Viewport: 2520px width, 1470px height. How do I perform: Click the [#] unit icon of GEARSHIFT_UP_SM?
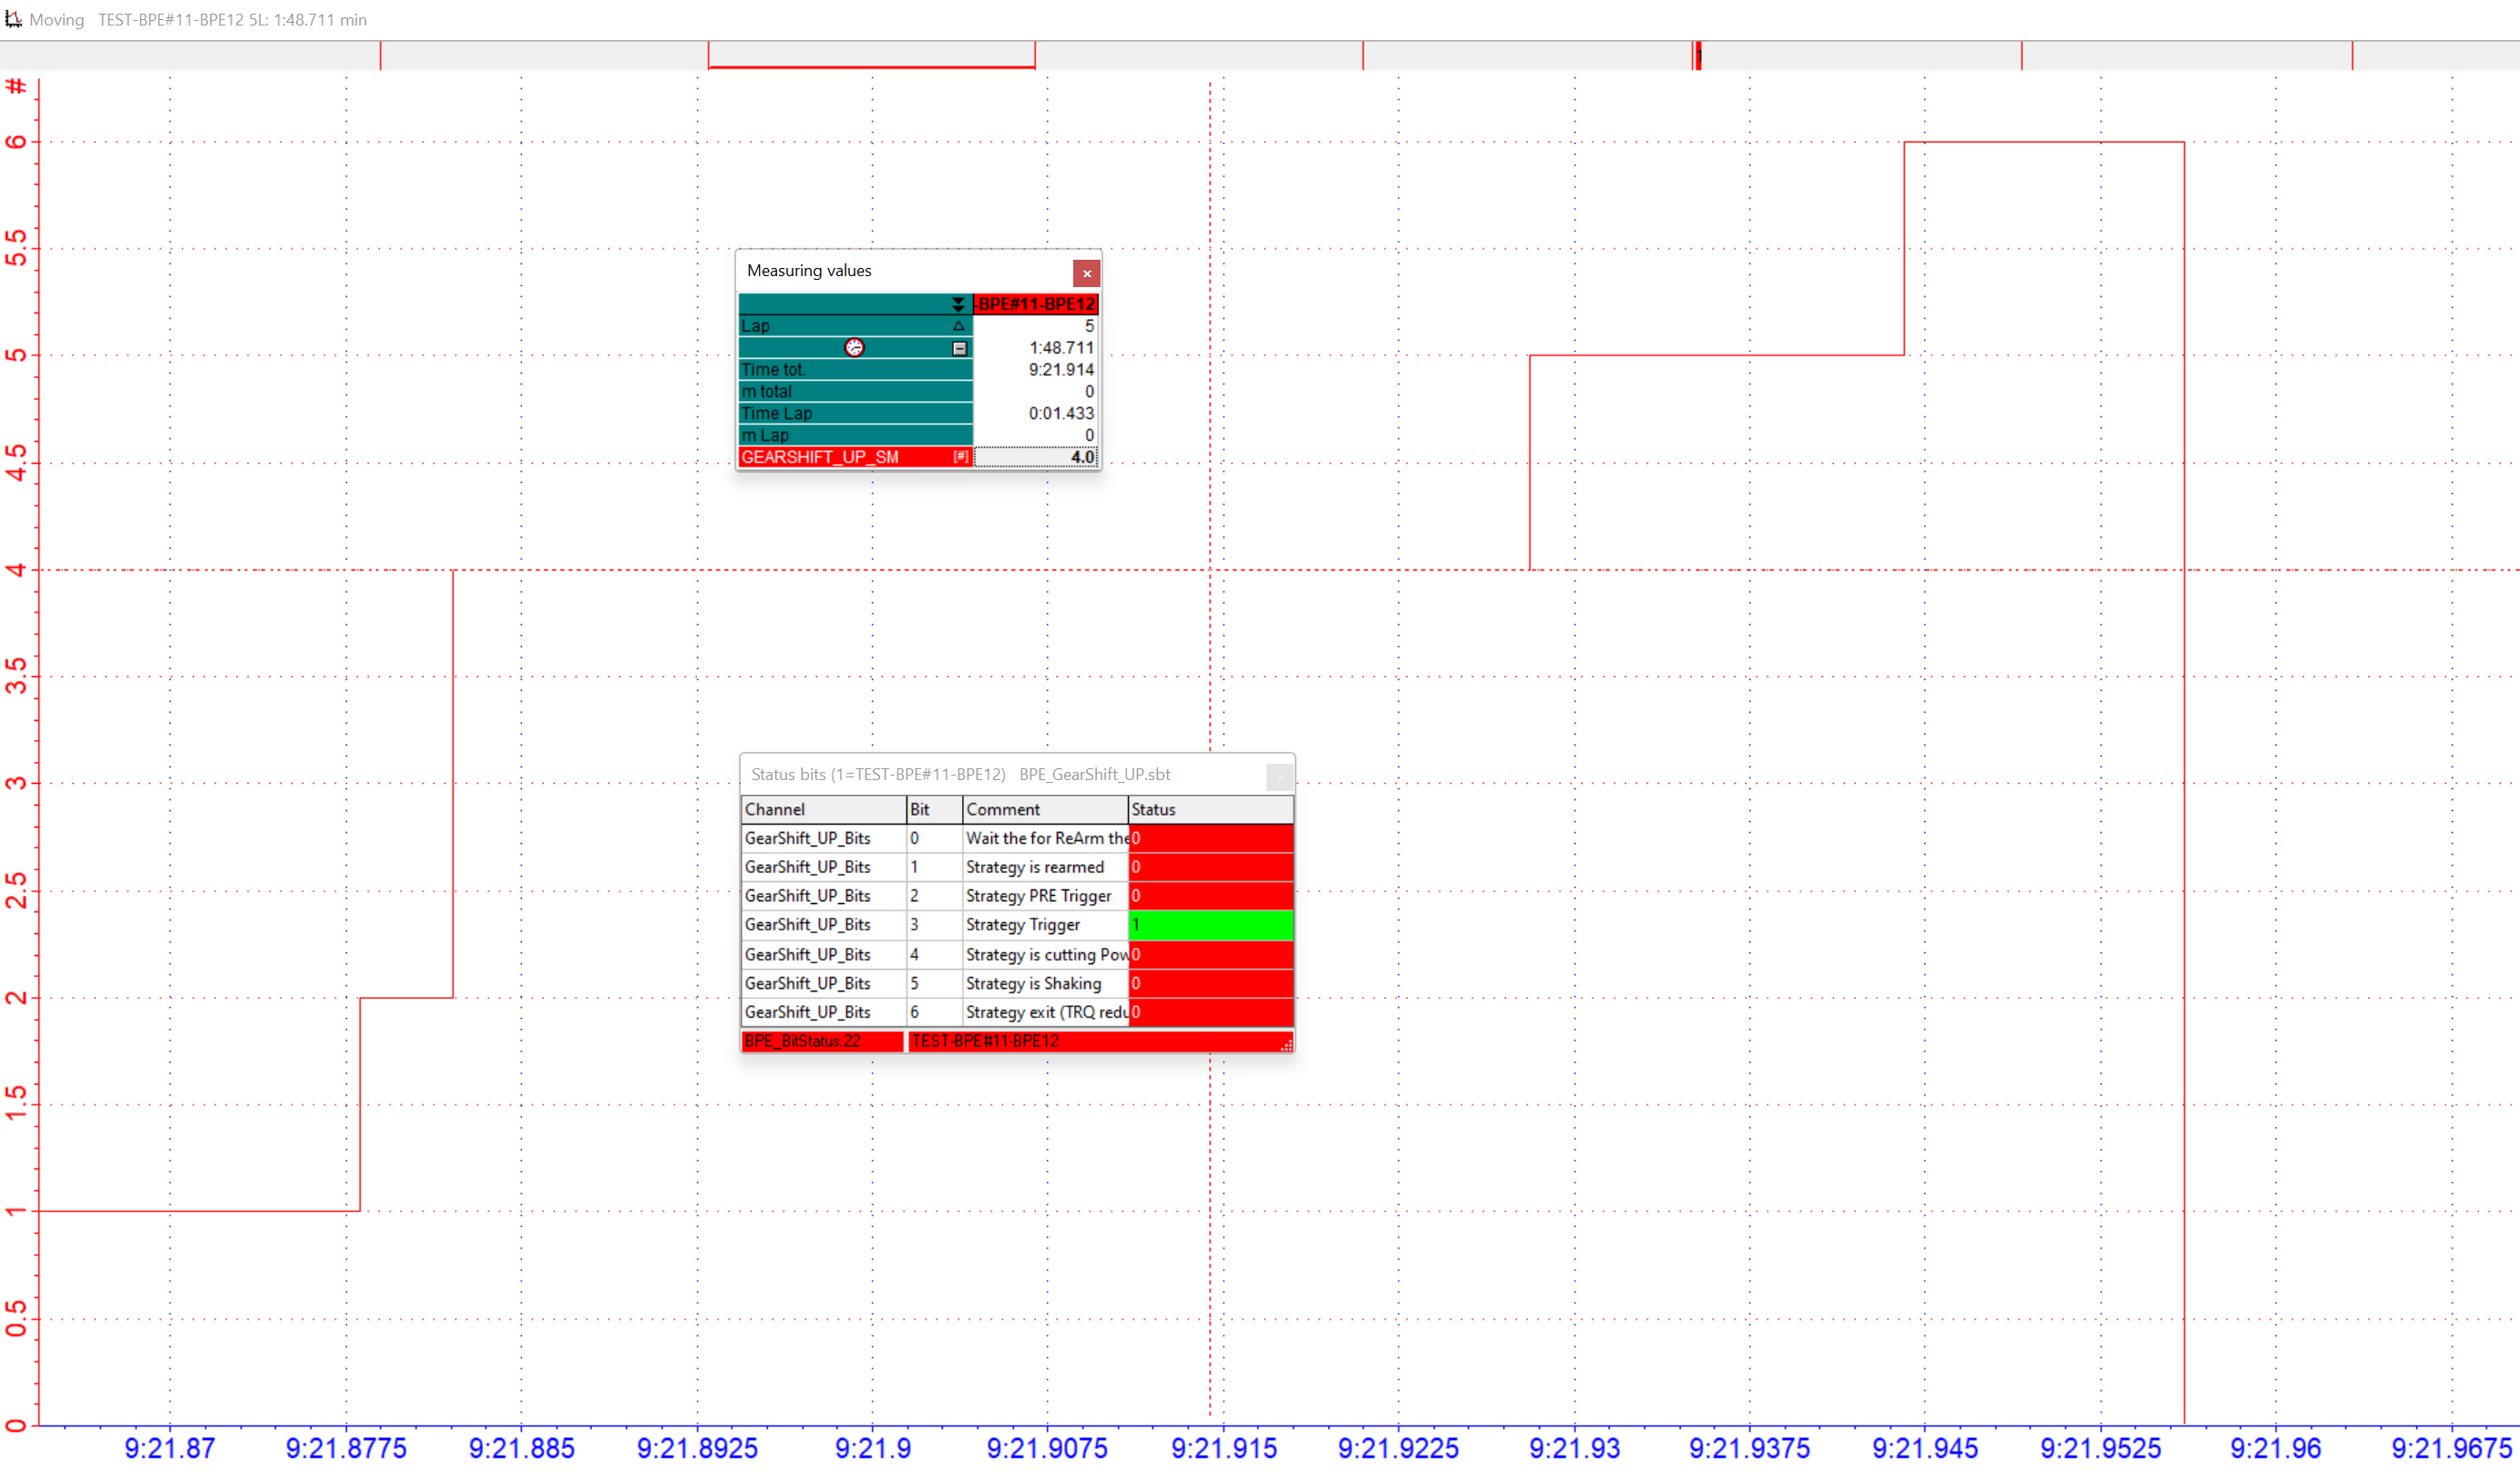pyautogui.click(x=960, y=457)
